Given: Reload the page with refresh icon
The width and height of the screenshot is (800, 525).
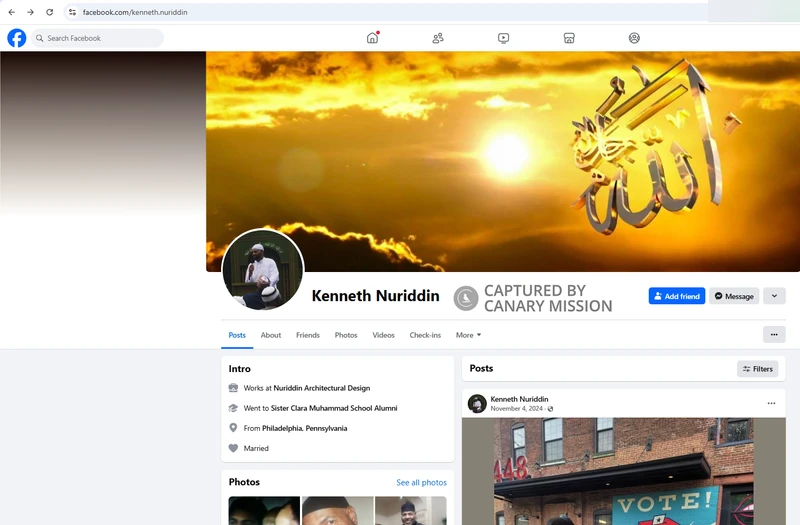Looking at the screenshot, I should pyautogui.click(x=49, y=12).
